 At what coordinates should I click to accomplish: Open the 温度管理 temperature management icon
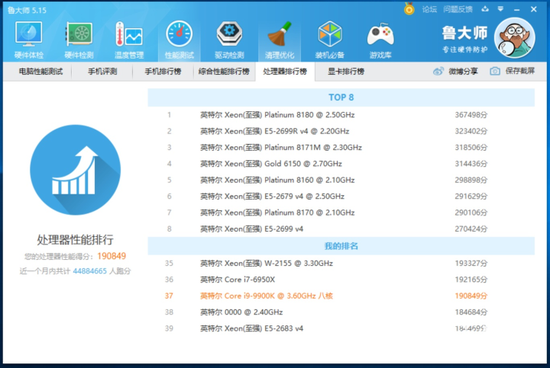click(129, 39)
